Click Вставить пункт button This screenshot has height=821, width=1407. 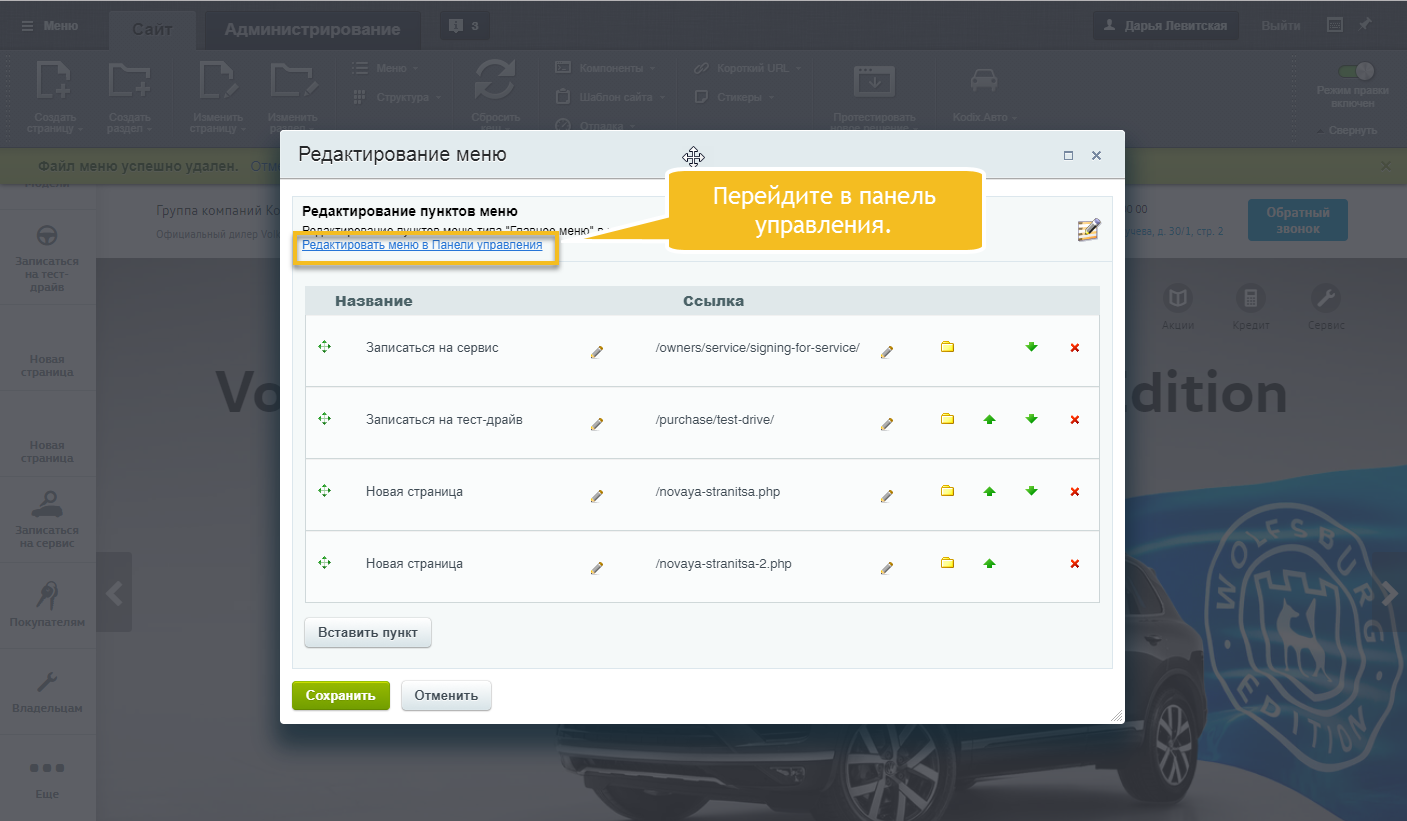(368, 632)
